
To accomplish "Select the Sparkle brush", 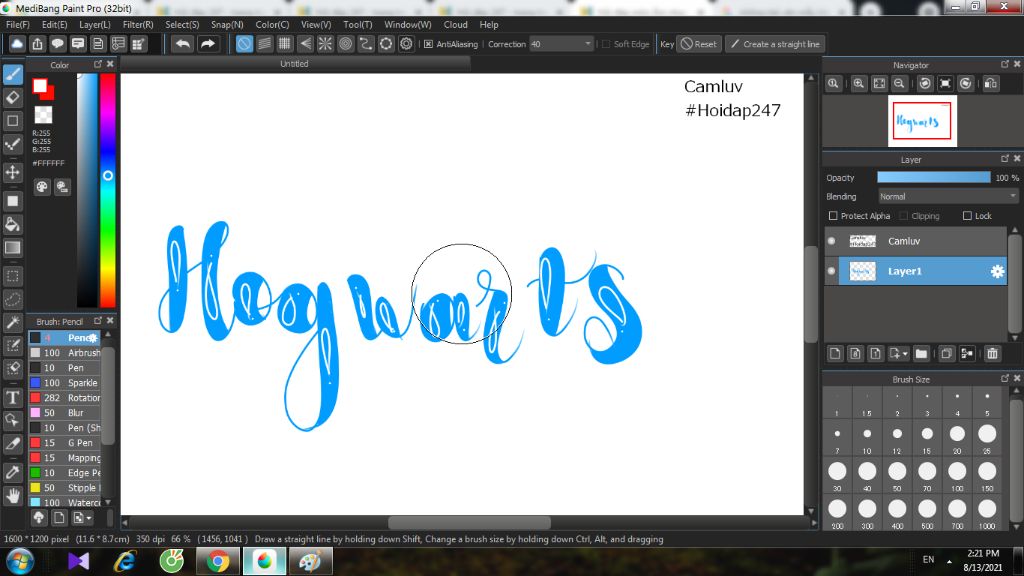I will click(65, 383).
